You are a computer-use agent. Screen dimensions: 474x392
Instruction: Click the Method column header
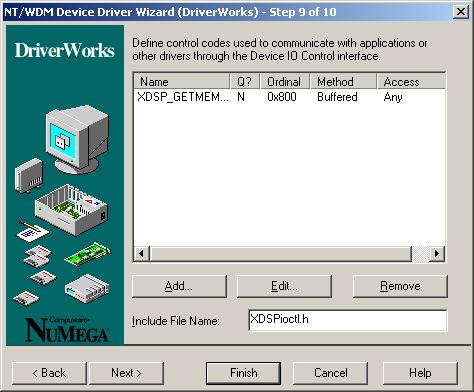(343, 82)
